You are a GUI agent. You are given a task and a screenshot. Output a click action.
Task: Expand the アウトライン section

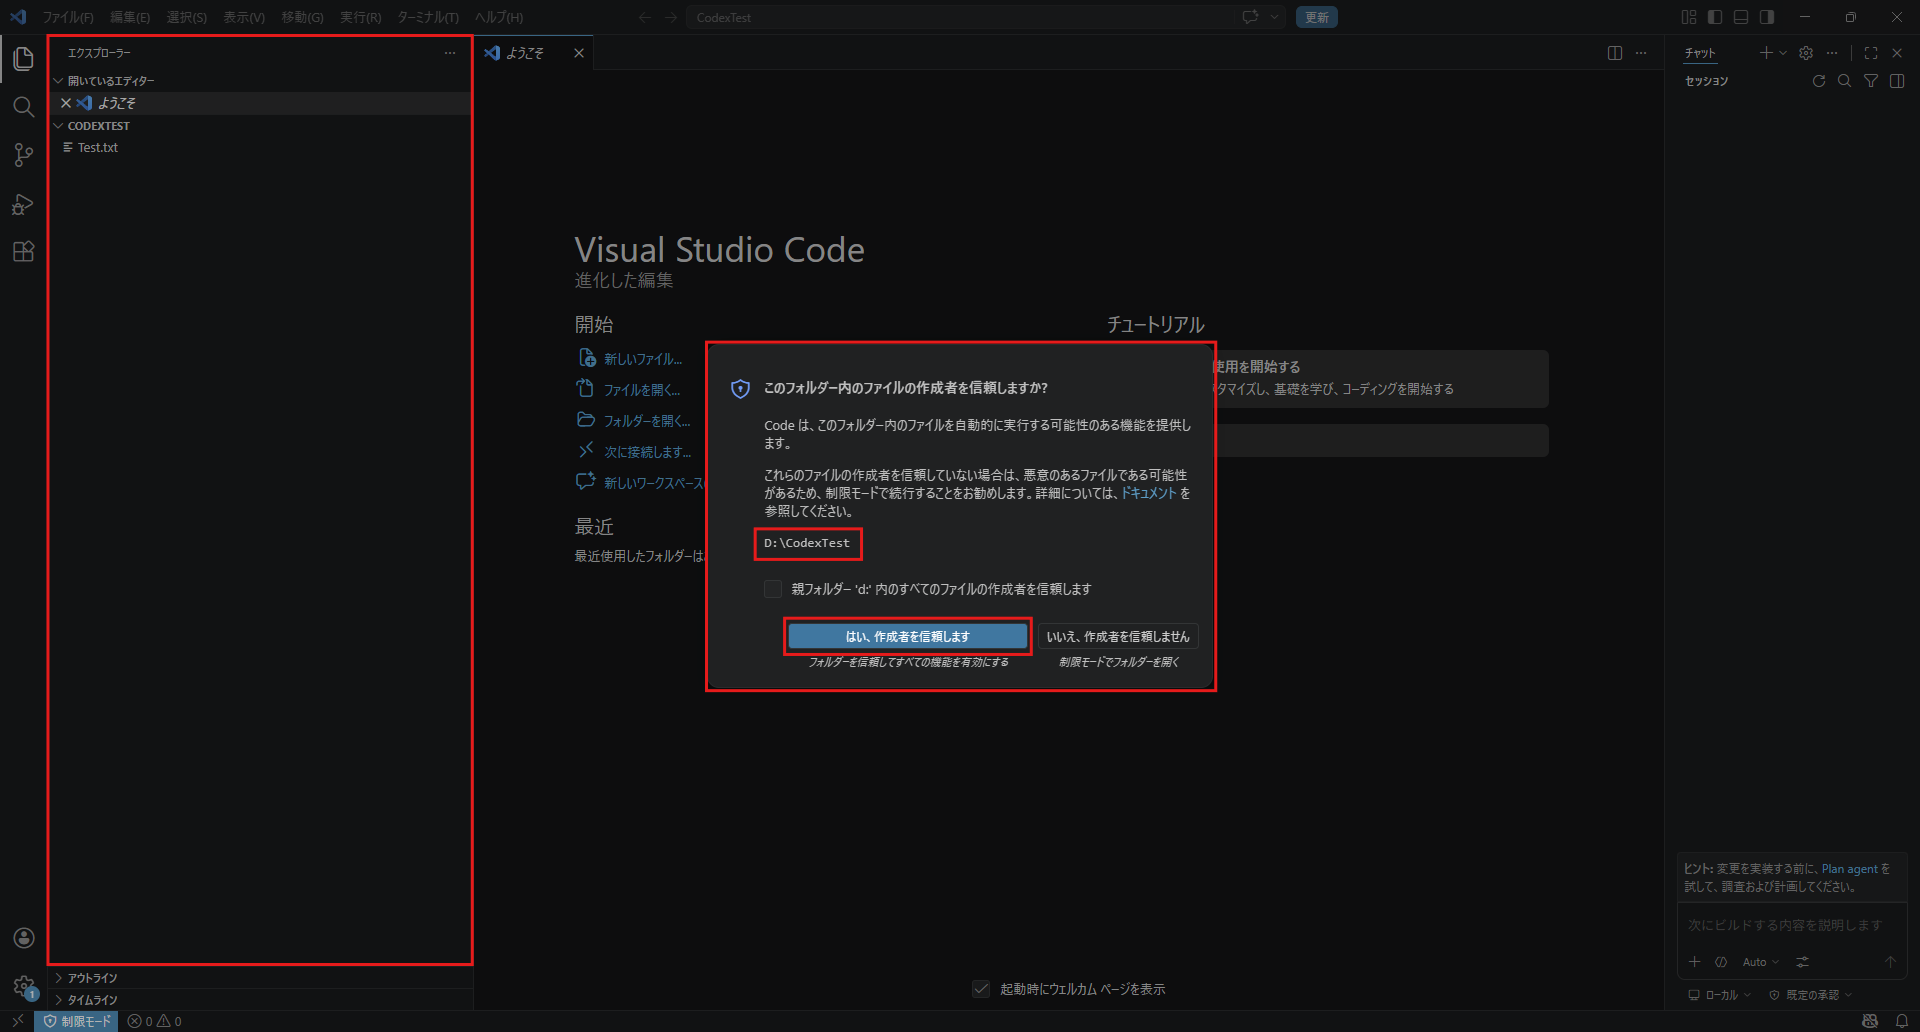pos(92,978)
